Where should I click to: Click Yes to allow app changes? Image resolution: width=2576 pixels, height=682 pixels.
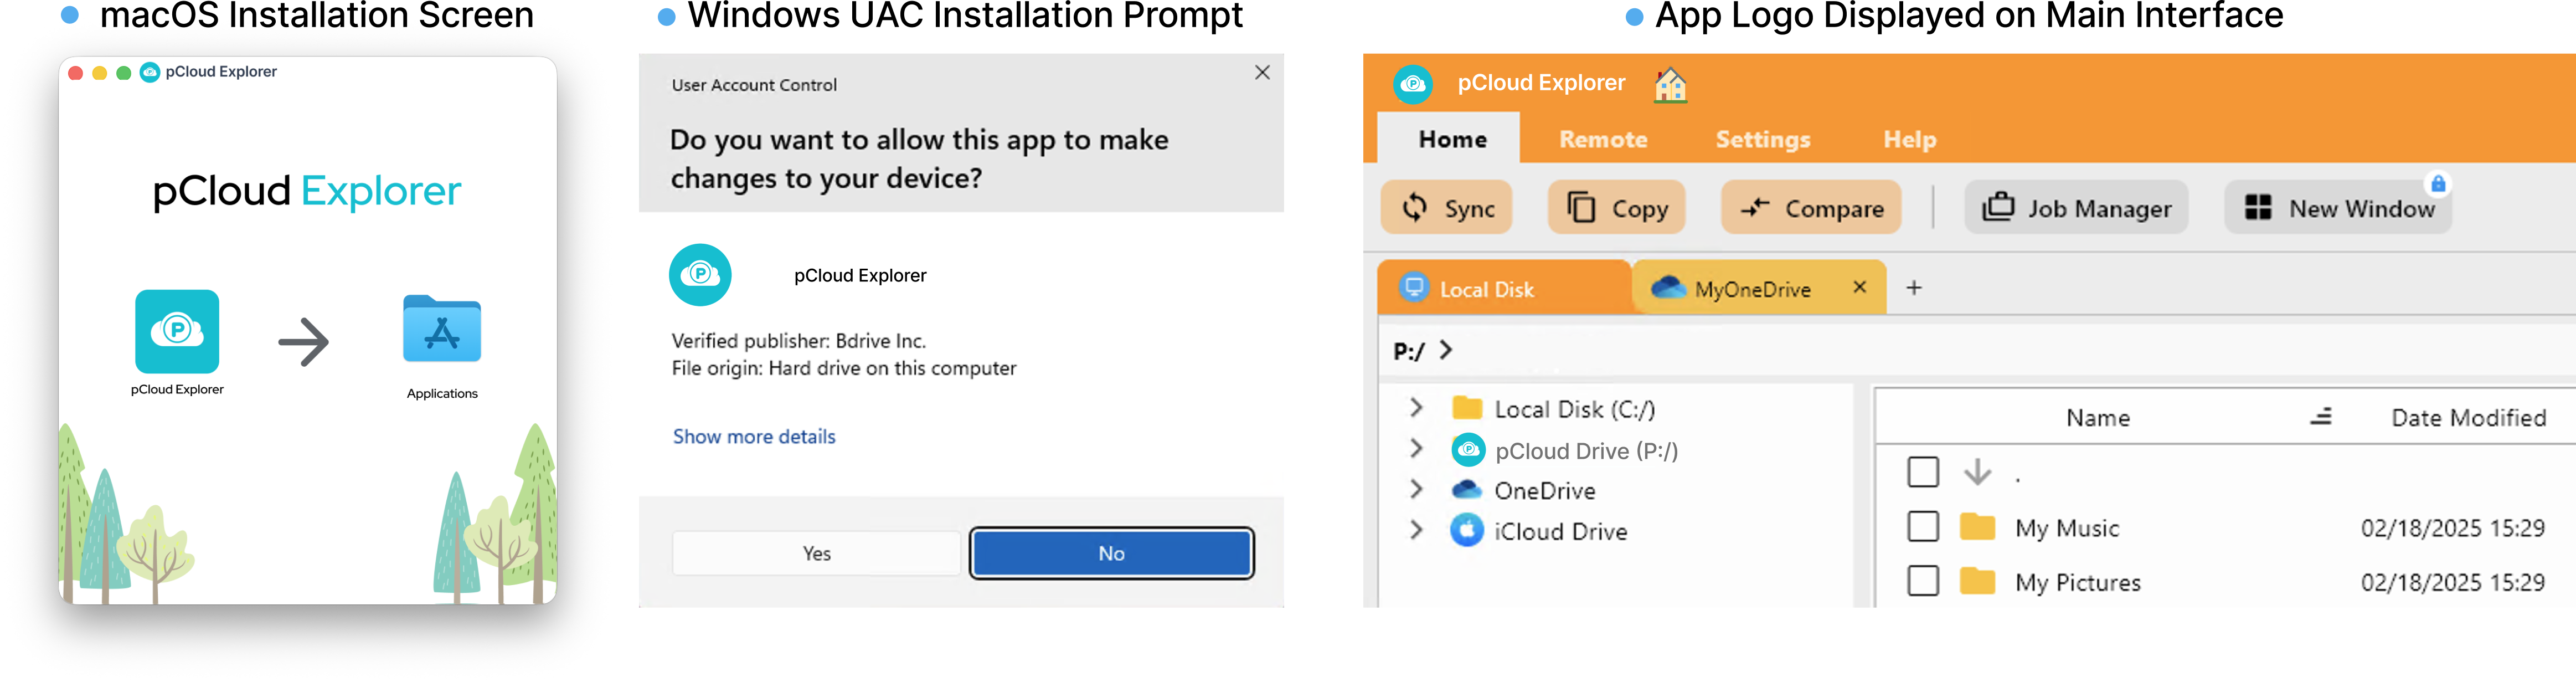(815, 552)
